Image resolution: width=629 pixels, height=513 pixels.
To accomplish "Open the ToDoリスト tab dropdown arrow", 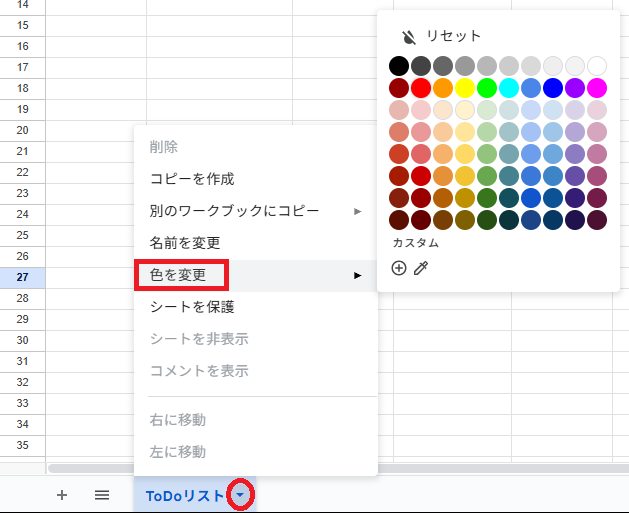I will [240, 496].
